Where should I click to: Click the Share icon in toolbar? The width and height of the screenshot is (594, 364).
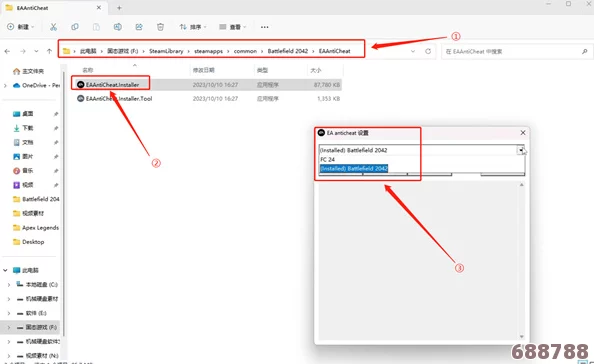(x=139, y=27)
